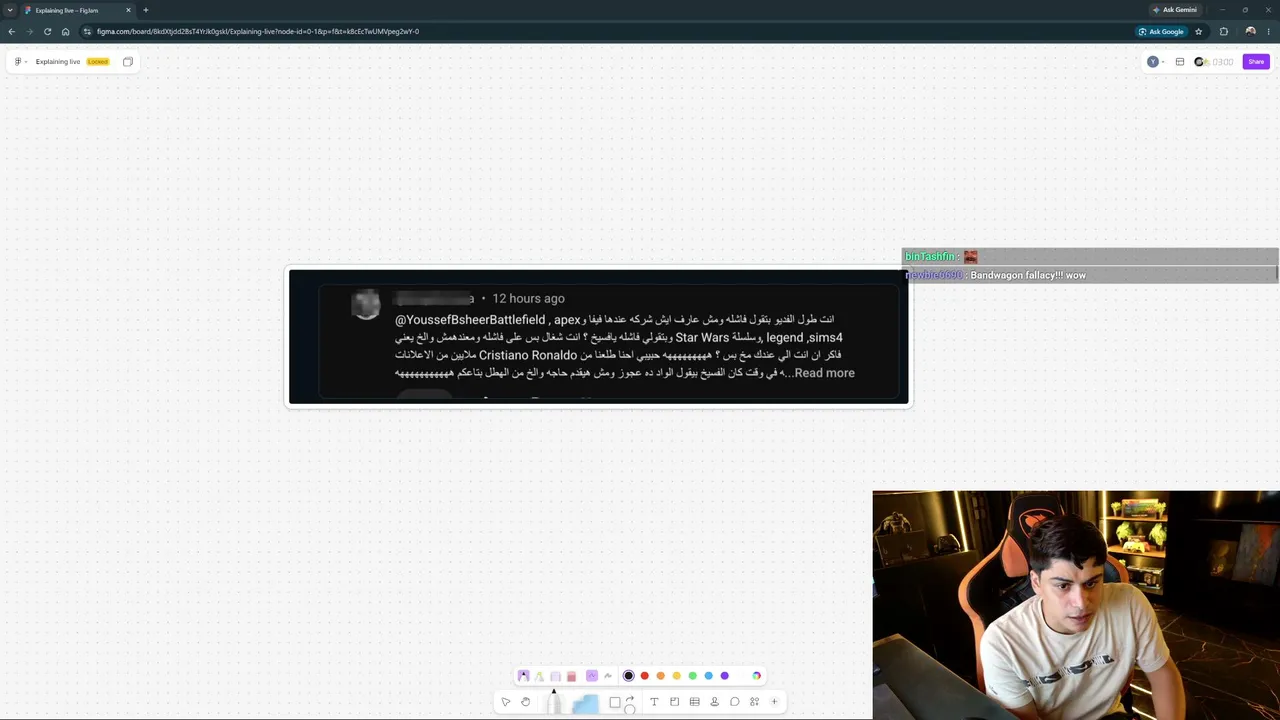The height and width of the screenshot is (720, 1280).
Task: Open a new browser tab
Action: (146, 10)
